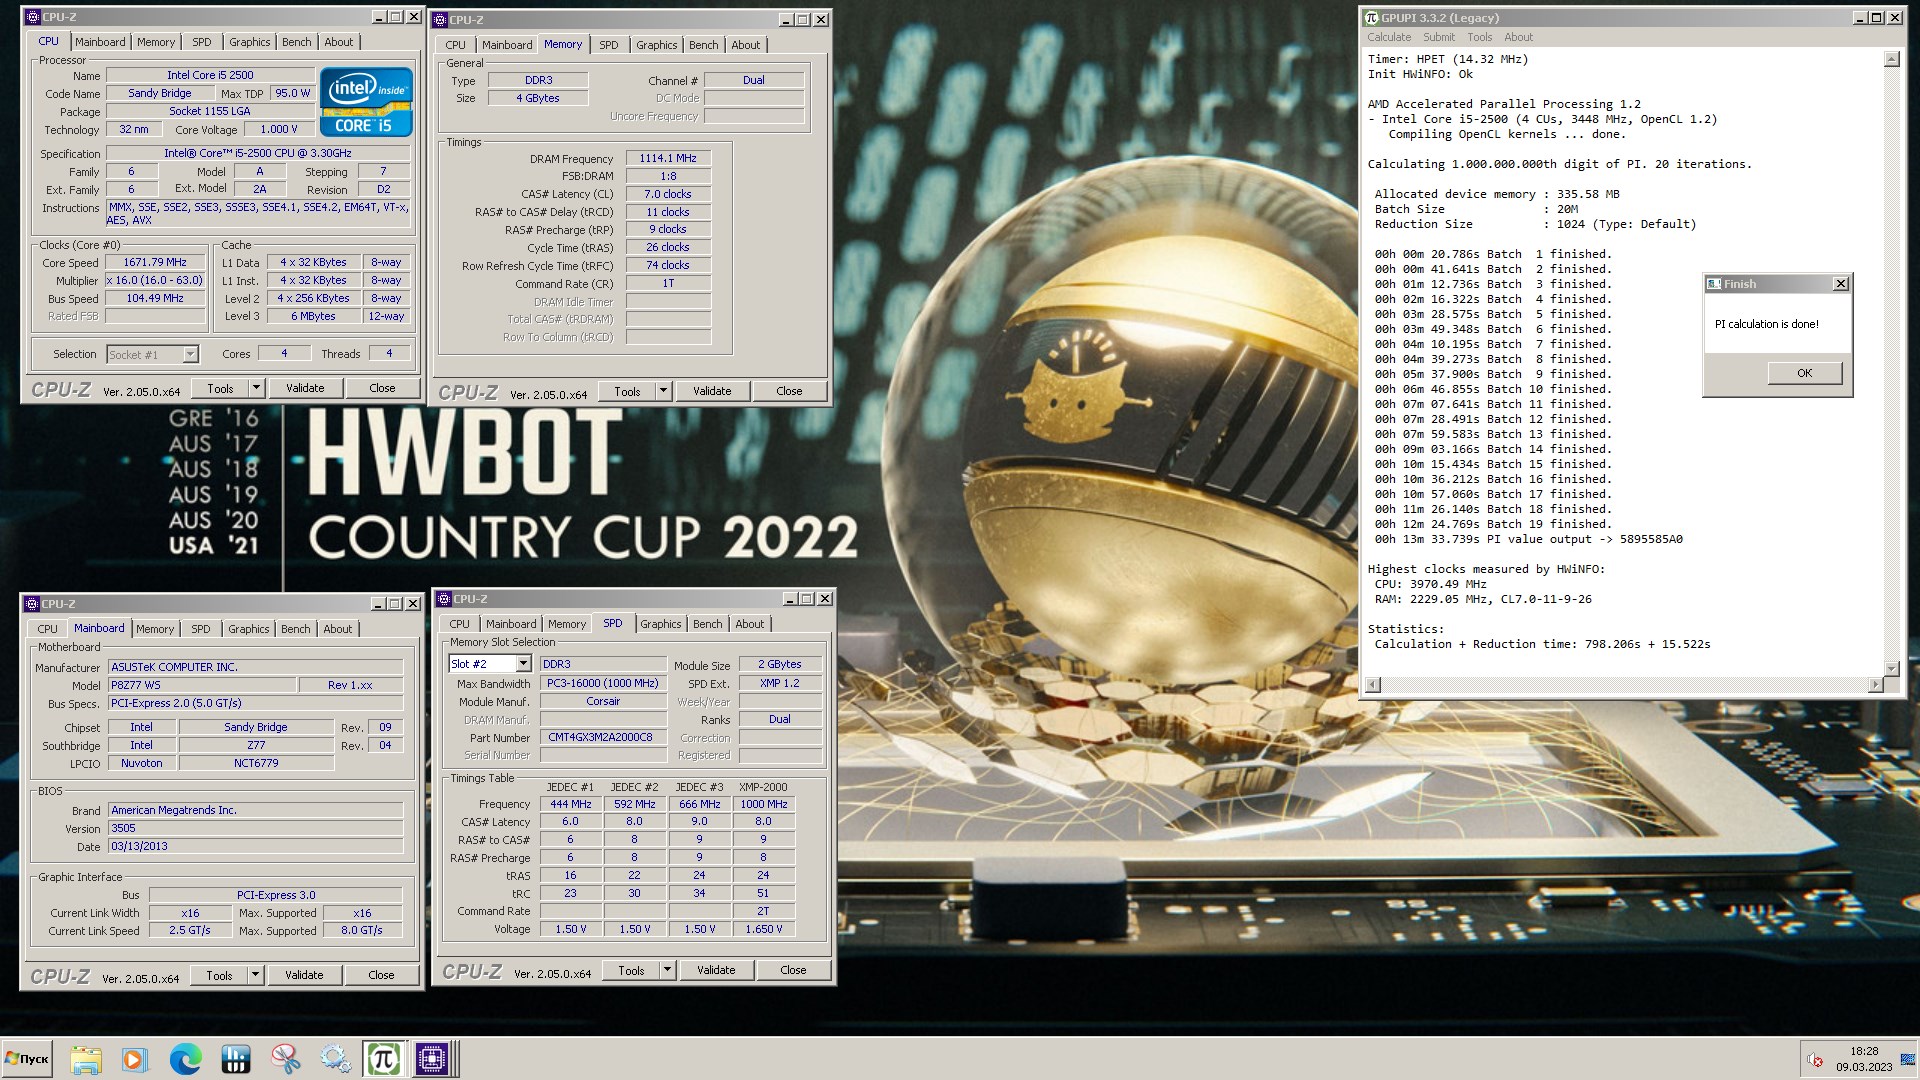The height and width of the screenshot is (1080, 1920).
Task: Select the SPD tab in the Memory CPU-Z window
Action: [608, 45]
